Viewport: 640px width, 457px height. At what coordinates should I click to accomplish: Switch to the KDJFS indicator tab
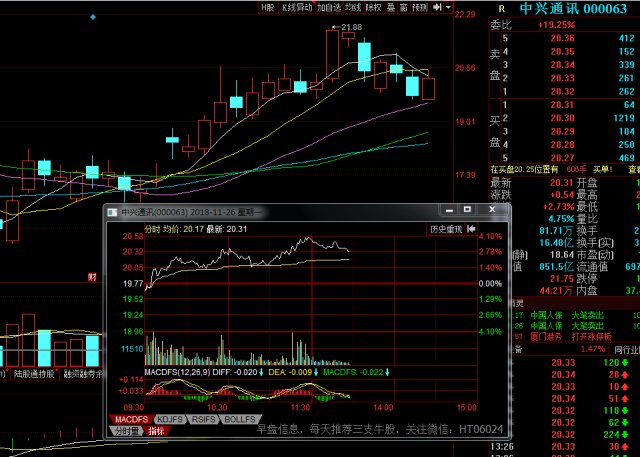coord(170,419)
